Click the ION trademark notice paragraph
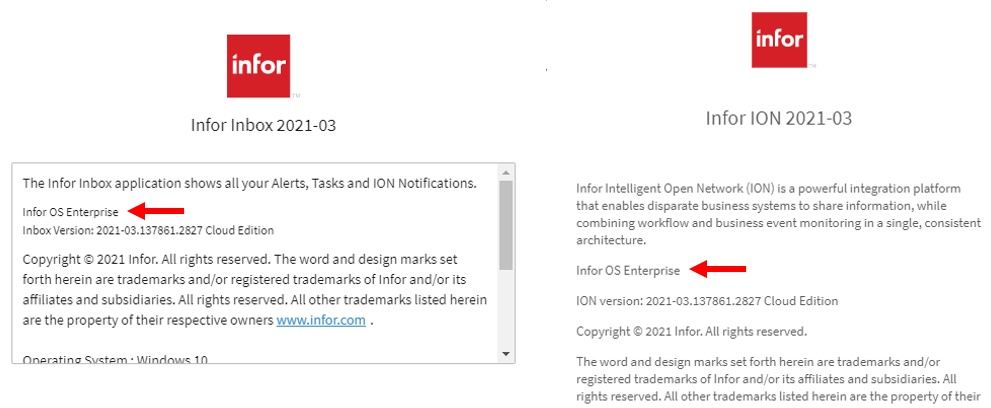This screenshot has width=991, height=408. pyautogui.click(x=768, y=379)
